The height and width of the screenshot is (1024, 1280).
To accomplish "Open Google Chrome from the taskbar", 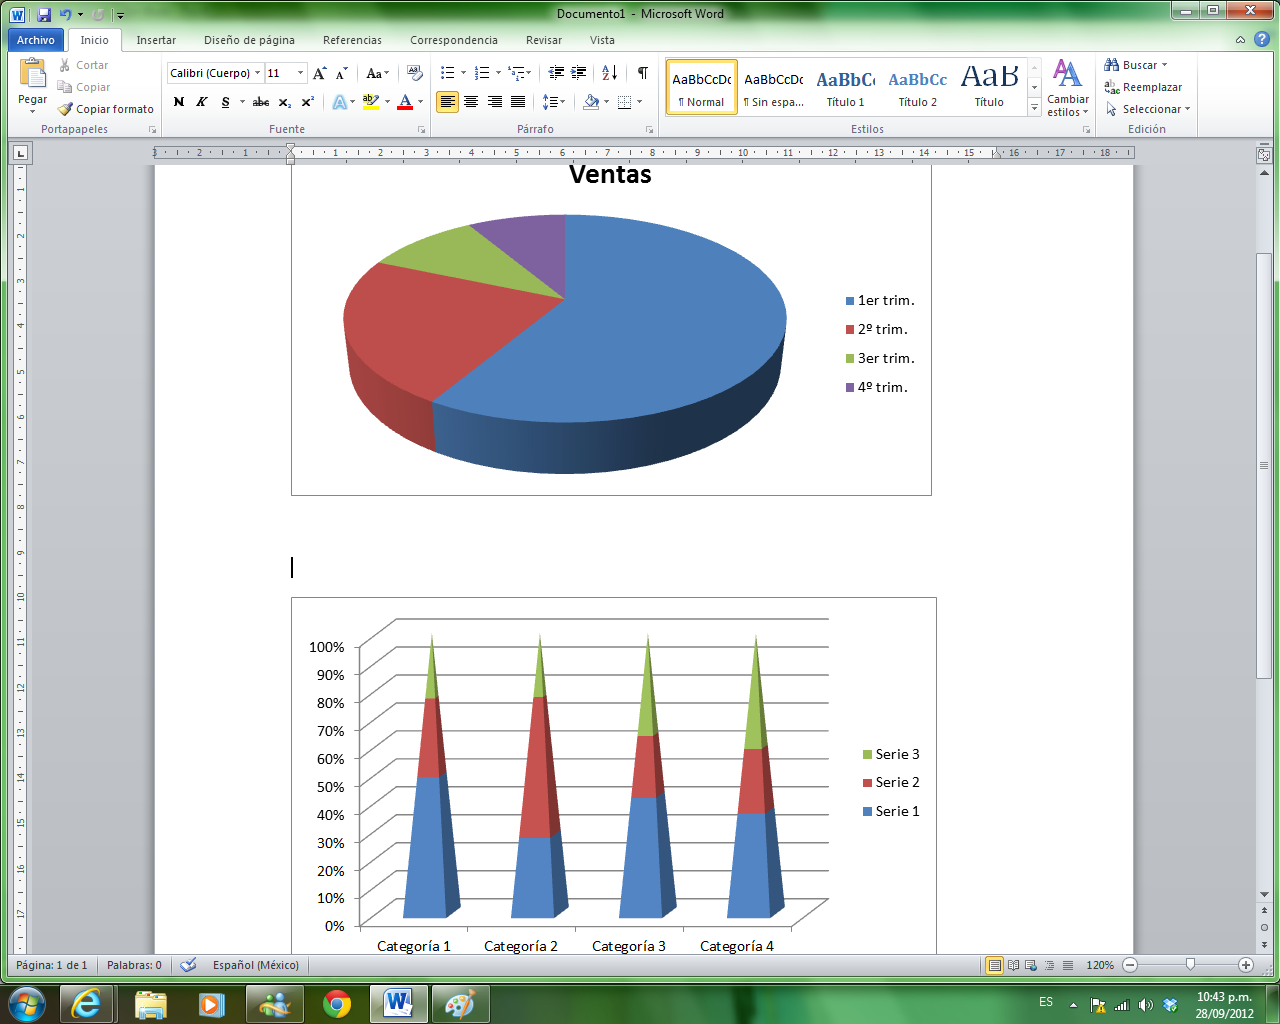I will click(337, 1003).
